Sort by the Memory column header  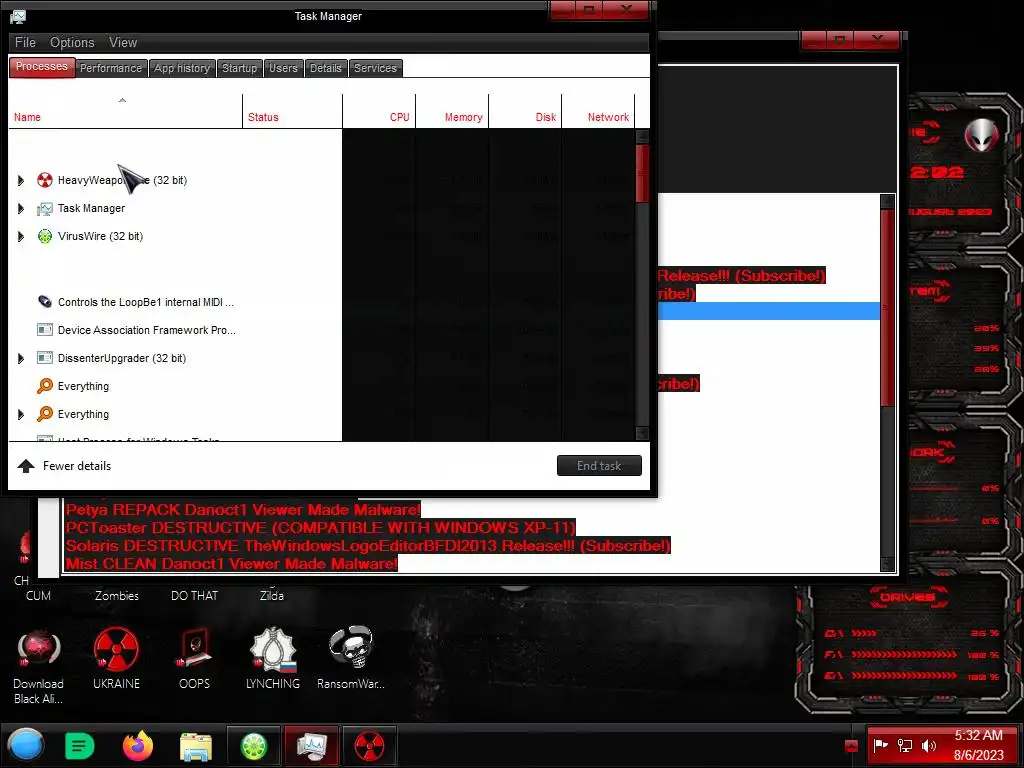[x=452, y=111]
